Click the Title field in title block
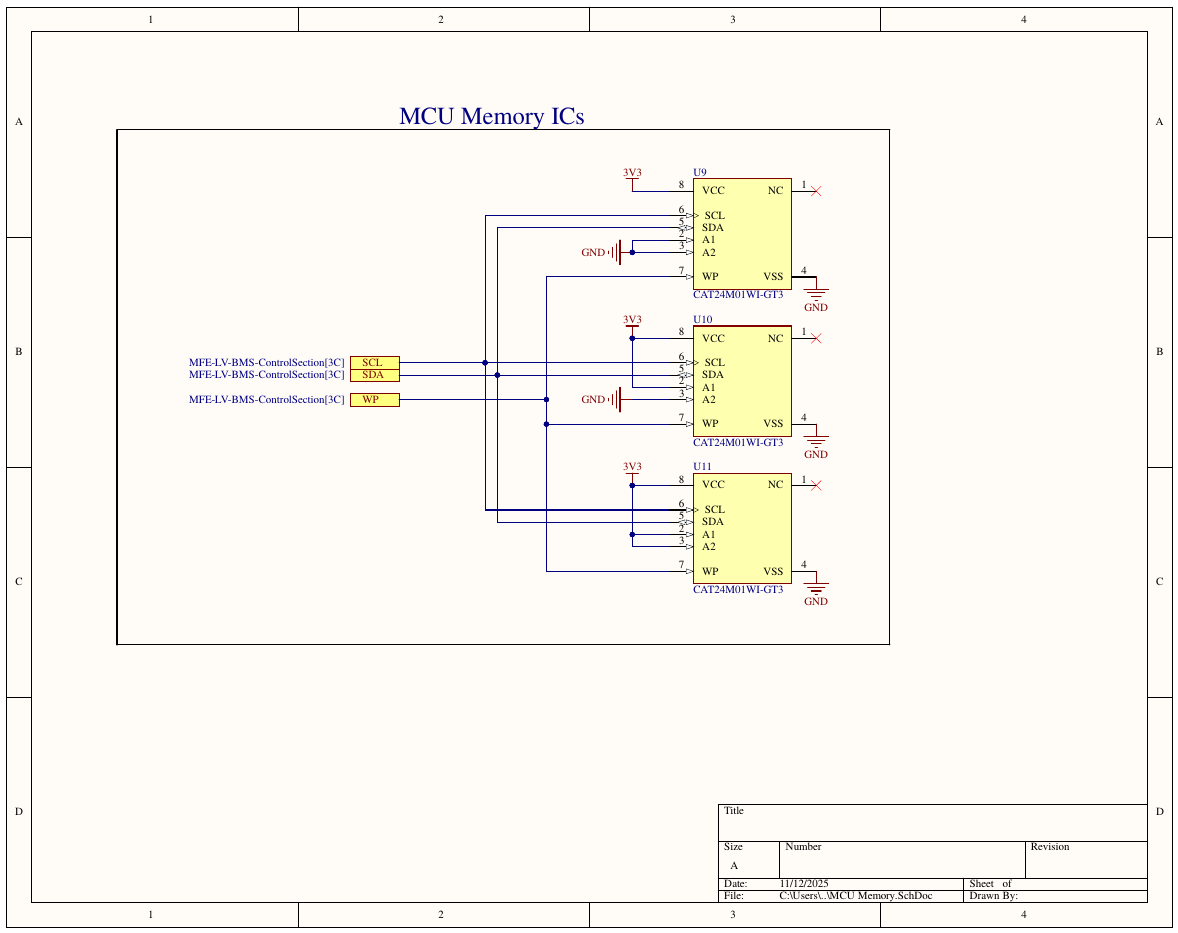The width and height of the screenshot is (1178, 933). pyautogui.click(x=932, y=823)
